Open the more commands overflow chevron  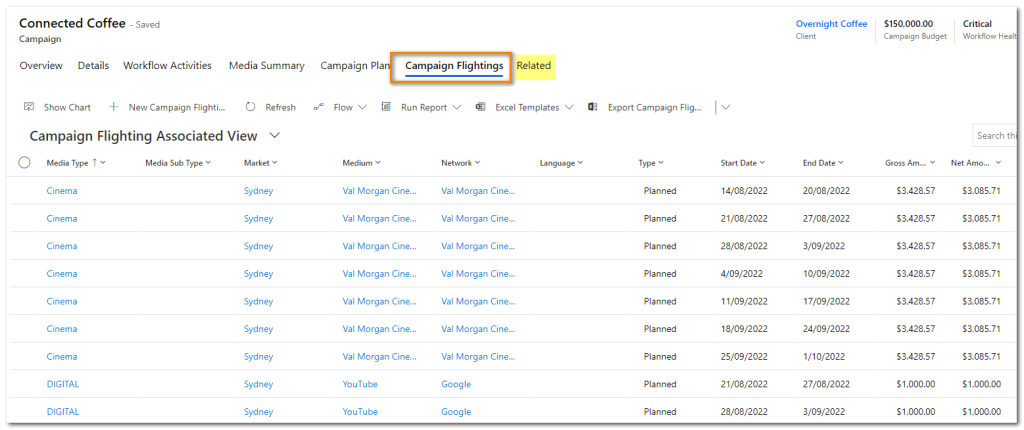pos(726,107)
